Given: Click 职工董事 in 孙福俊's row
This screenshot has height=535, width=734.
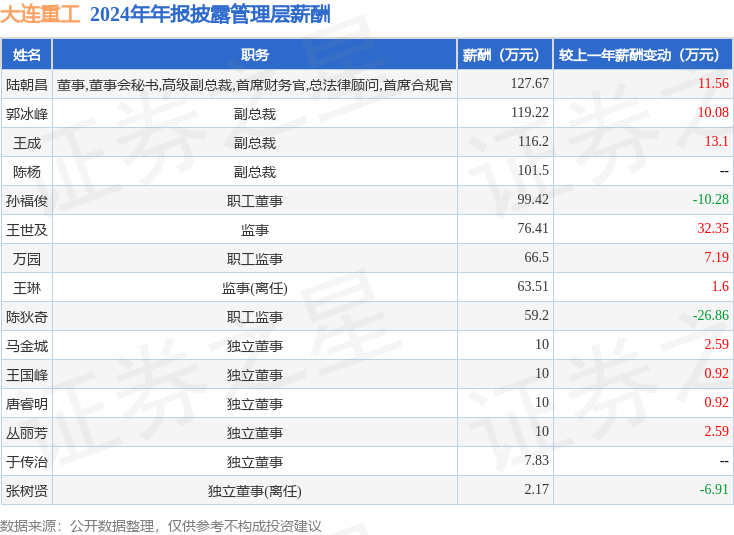Looking at the screenshot, I should coord(255,201).
